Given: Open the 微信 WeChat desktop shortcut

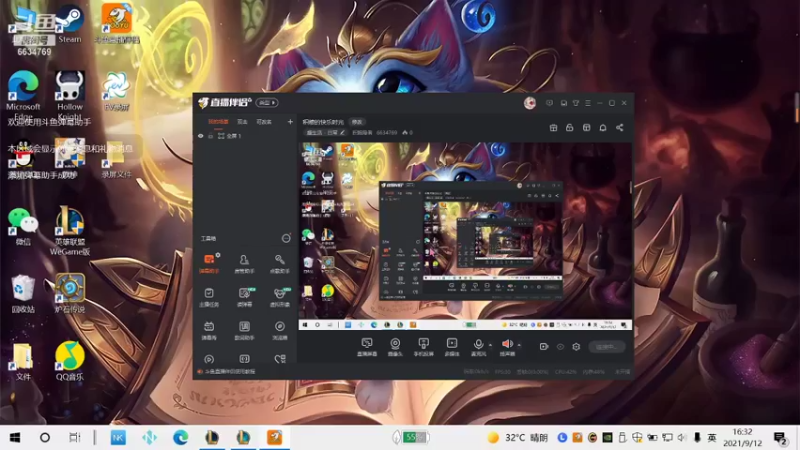Looking at the screenshot, I should 23,226.
